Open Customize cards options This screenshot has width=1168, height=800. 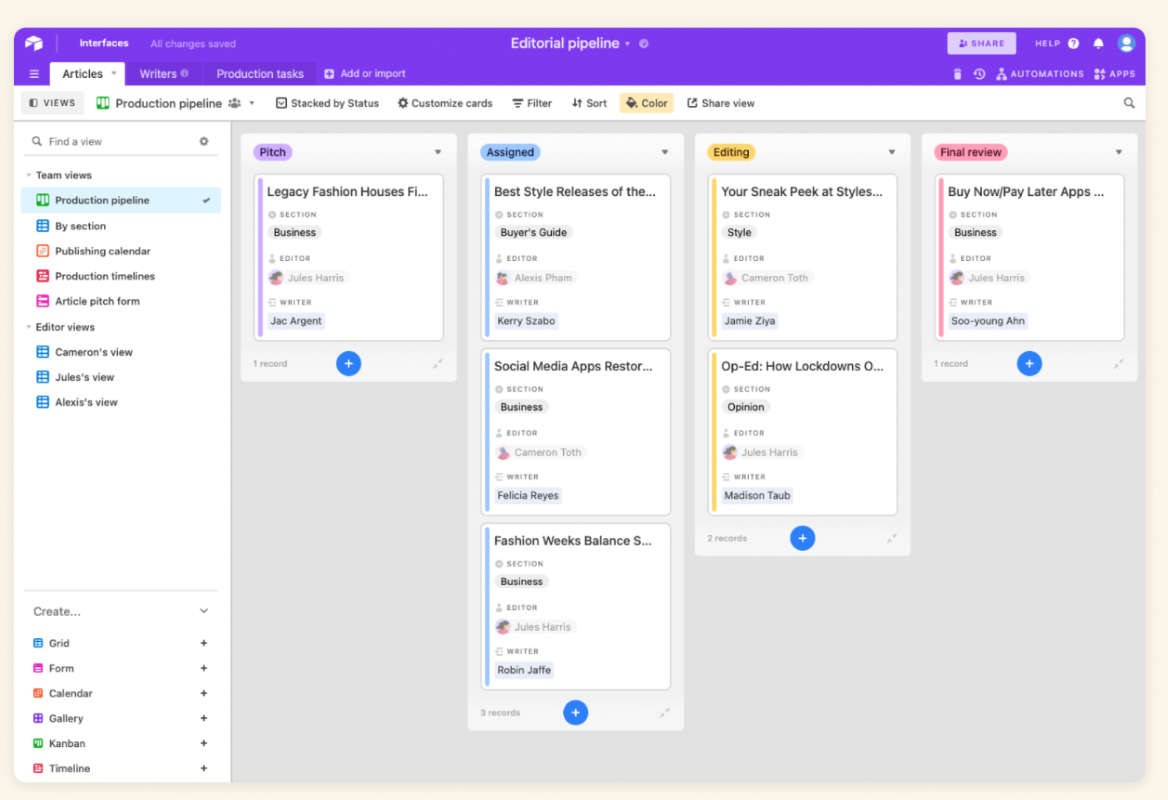(445, 103)
